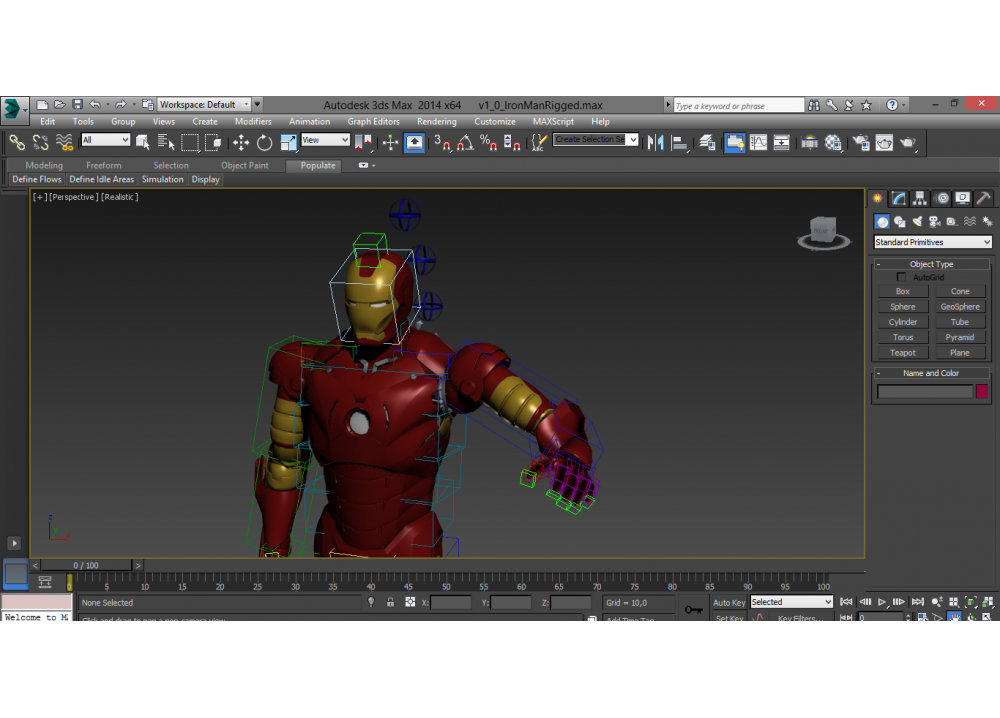
Task: Toggle Auto Key mode
Action: point(729,603)
